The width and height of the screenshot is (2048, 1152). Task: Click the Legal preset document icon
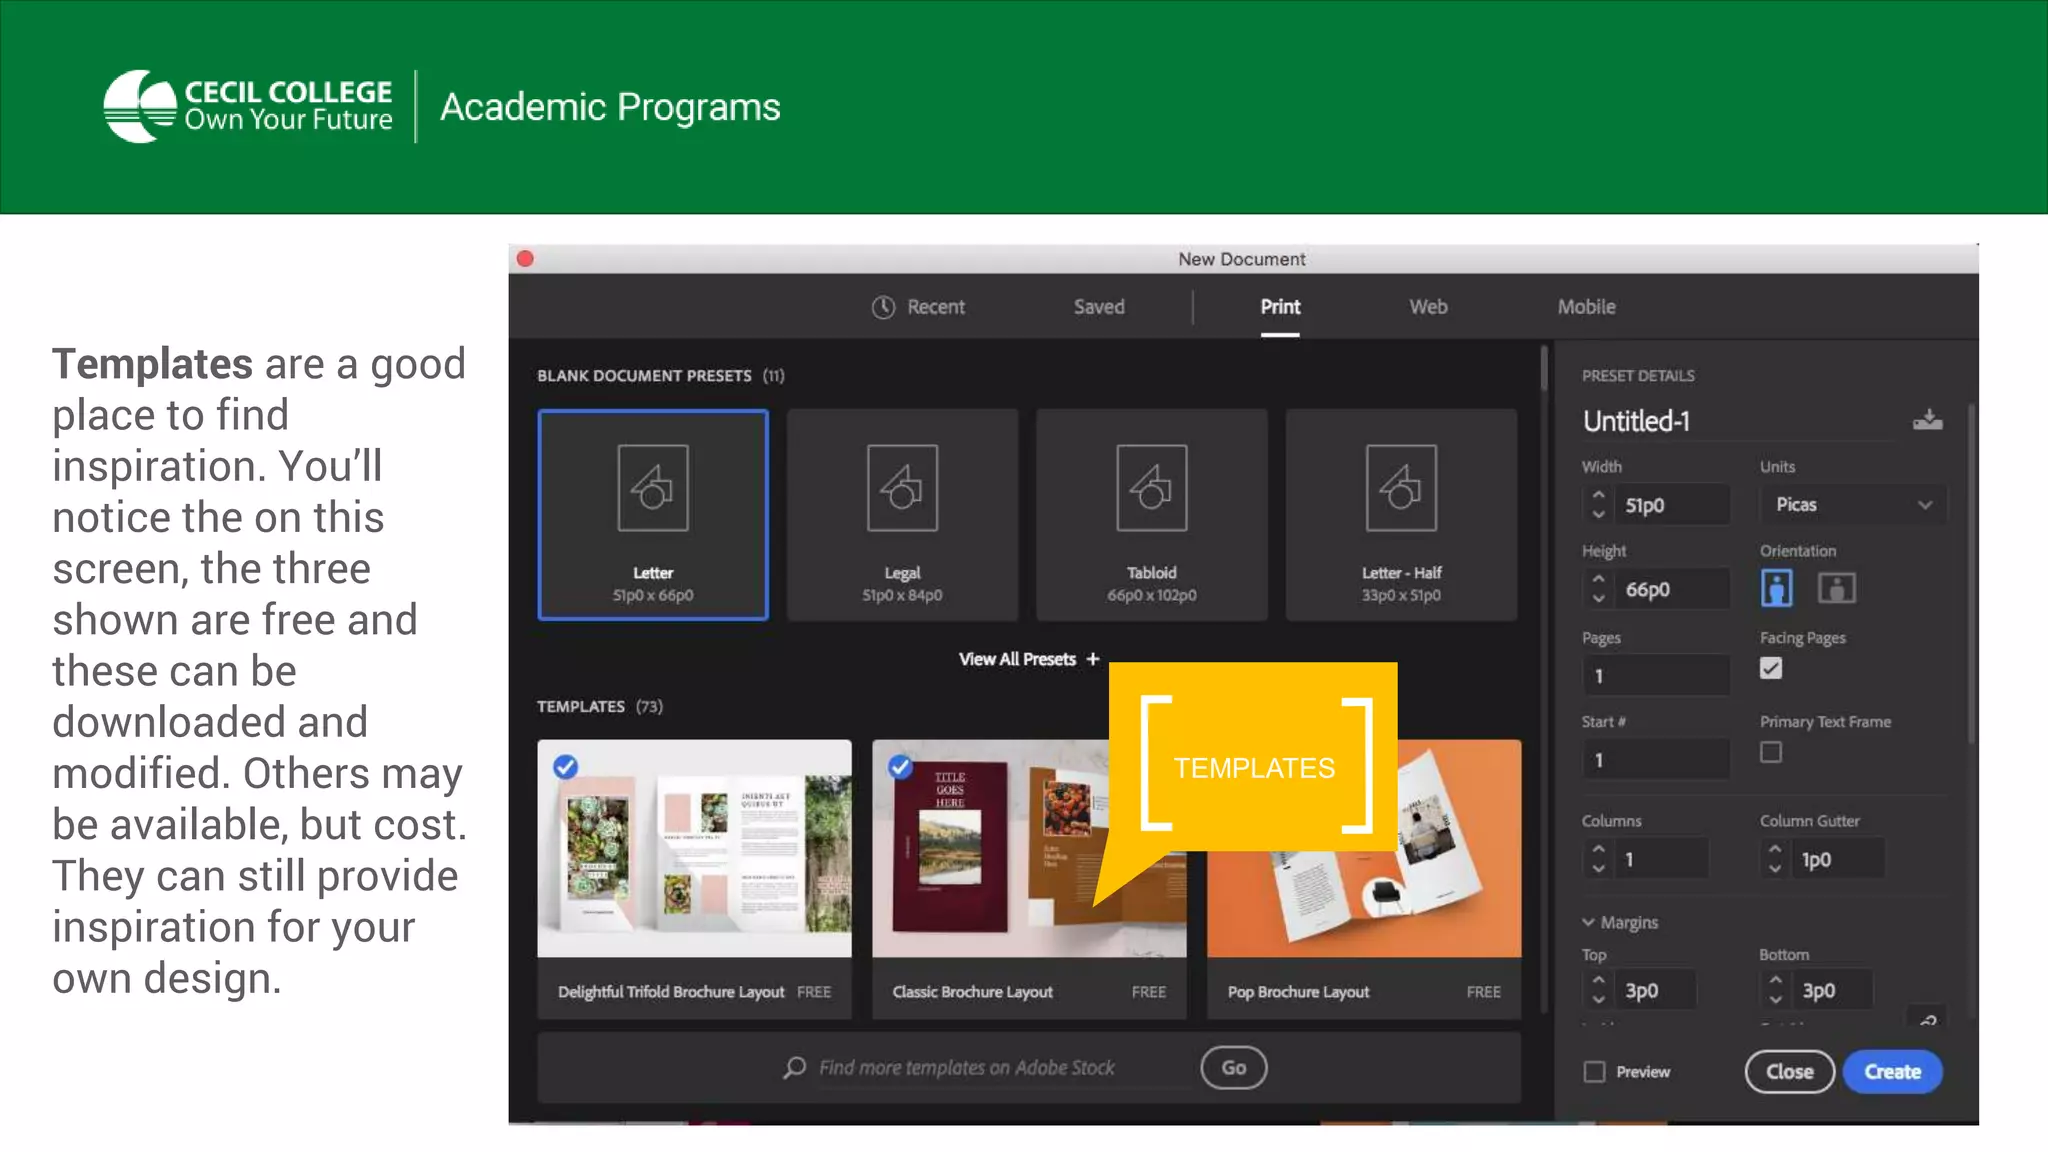tap(902, 488)
